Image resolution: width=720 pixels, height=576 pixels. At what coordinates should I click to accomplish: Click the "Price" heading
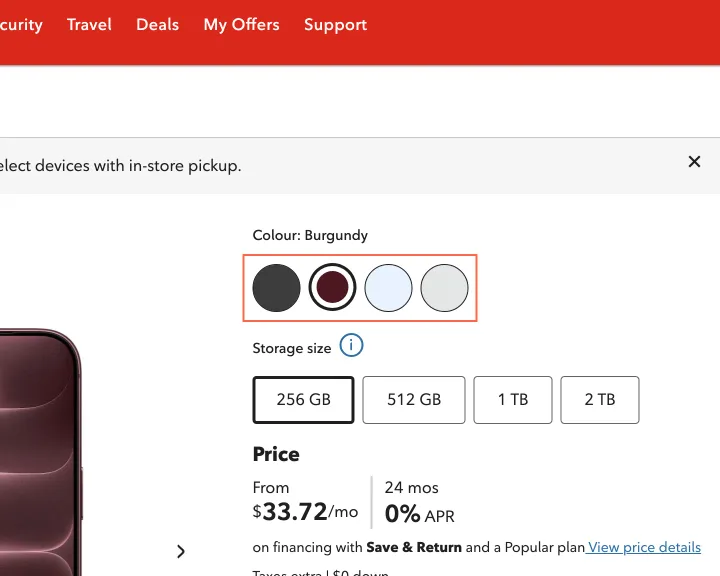point(276,454)
